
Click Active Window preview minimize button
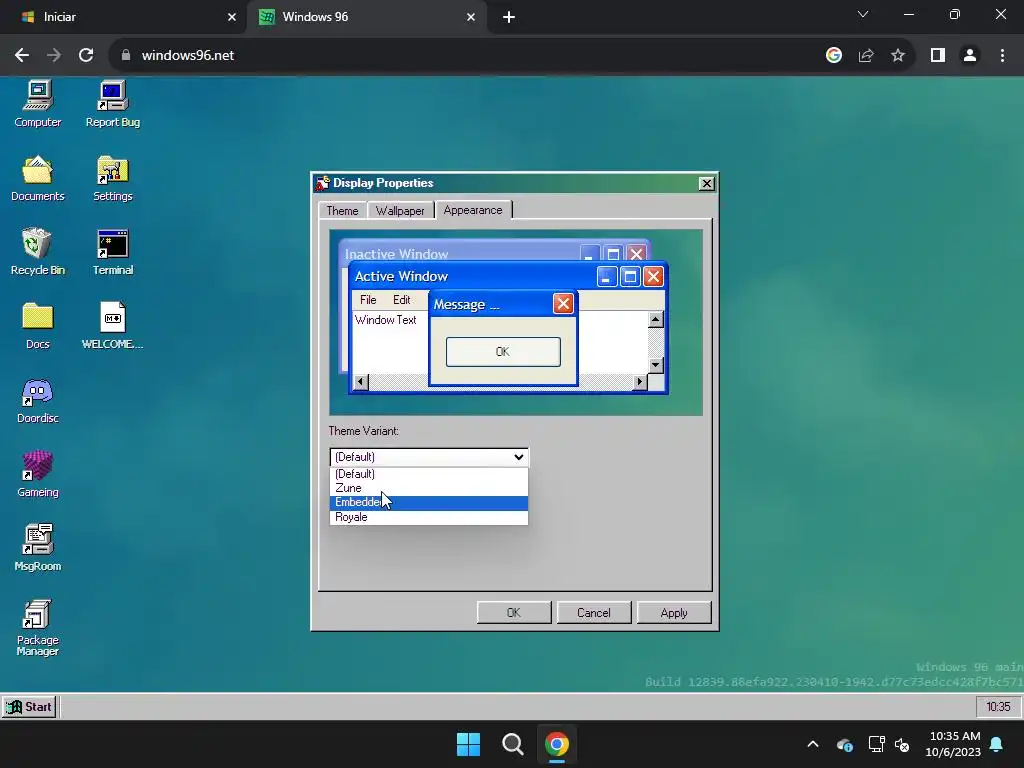(607, 277)
